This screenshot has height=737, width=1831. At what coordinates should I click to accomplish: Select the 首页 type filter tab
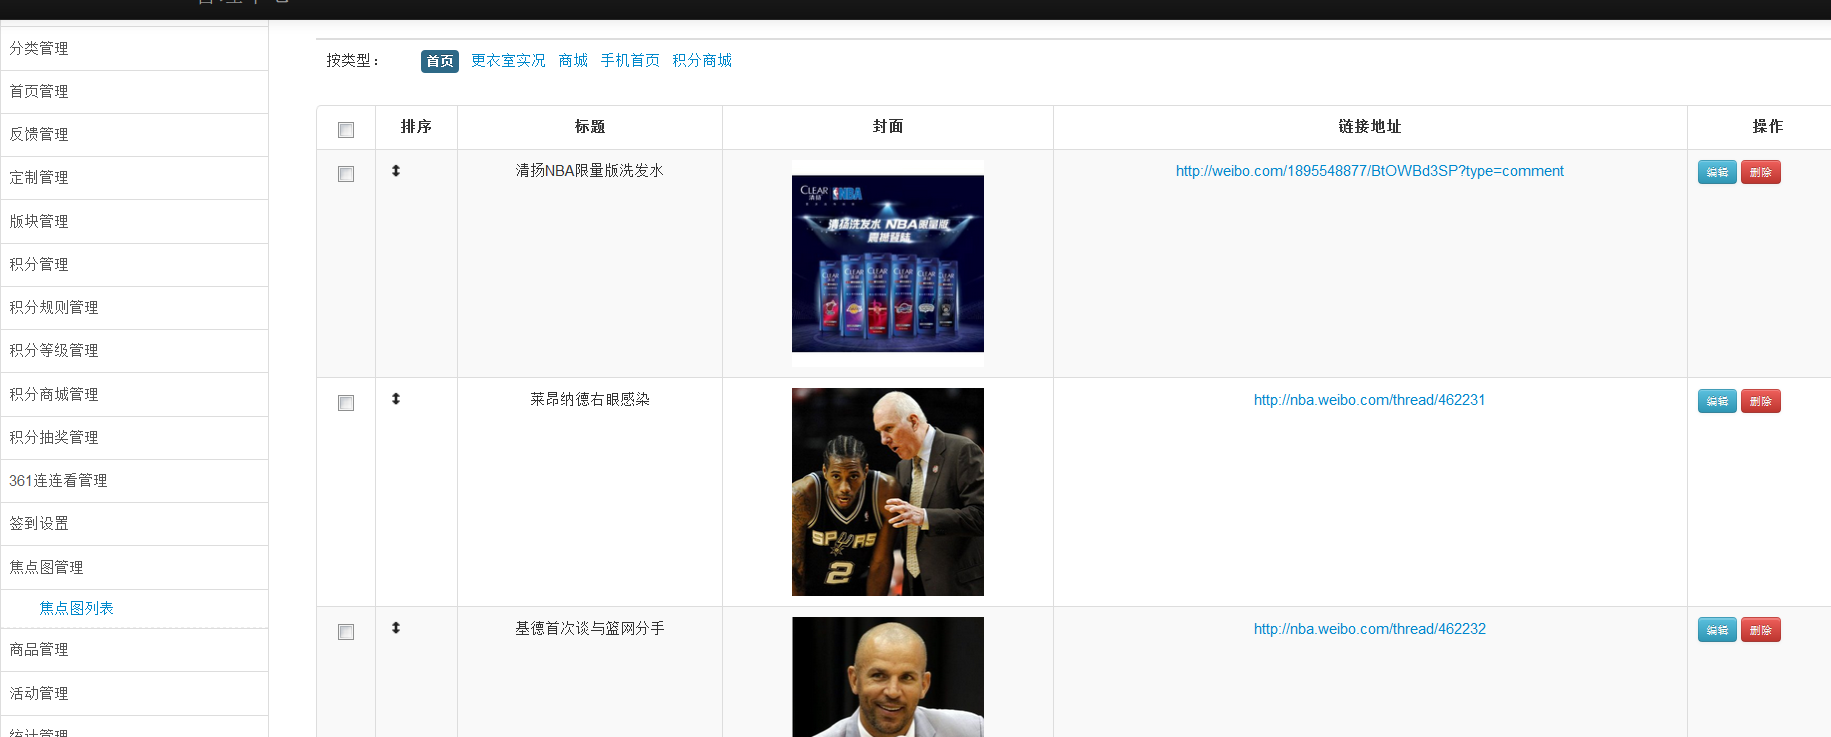pos(440,61)
